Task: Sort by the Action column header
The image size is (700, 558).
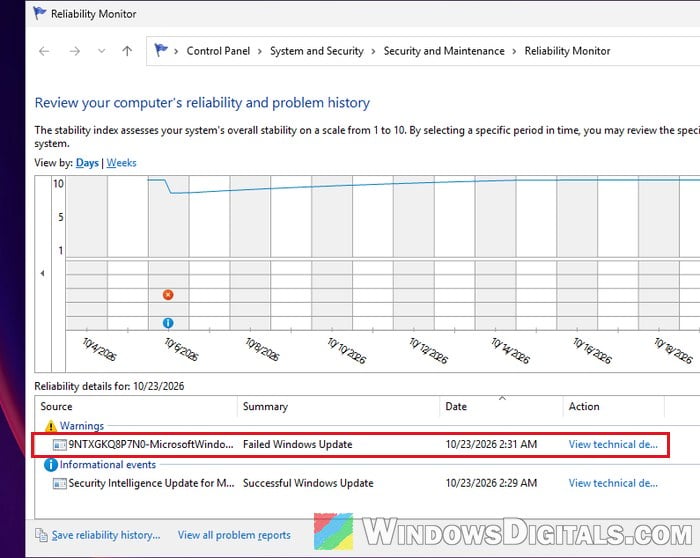Action: tap(614, 406)
